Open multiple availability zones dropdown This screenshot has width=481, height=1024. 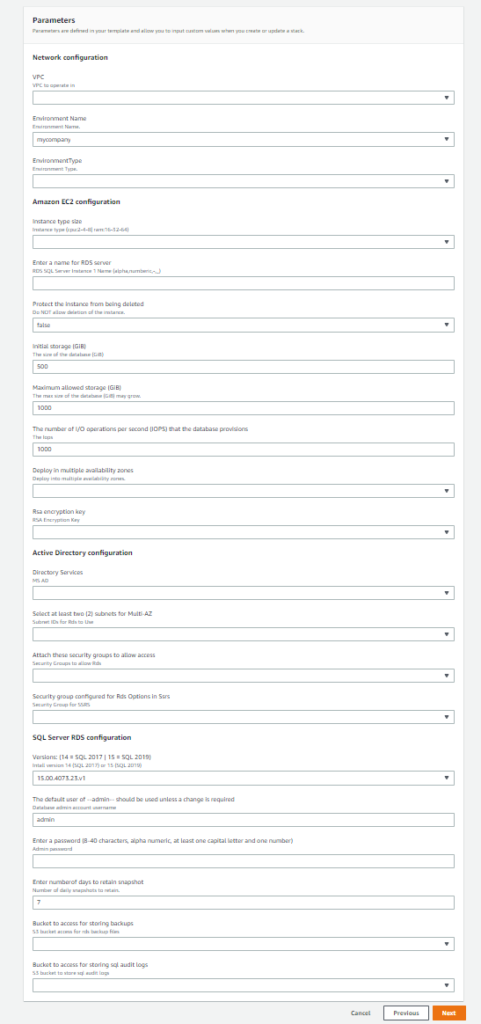[x=243, y=490]
